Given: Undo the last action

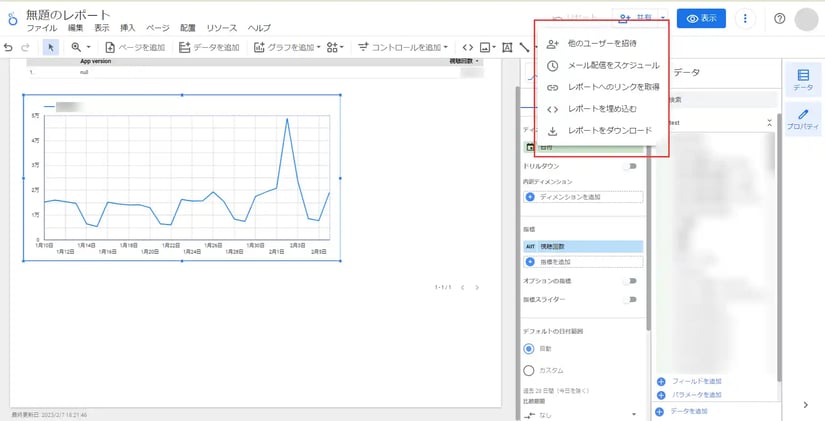Looking at the screenshot, I should [x=8, y=47].
